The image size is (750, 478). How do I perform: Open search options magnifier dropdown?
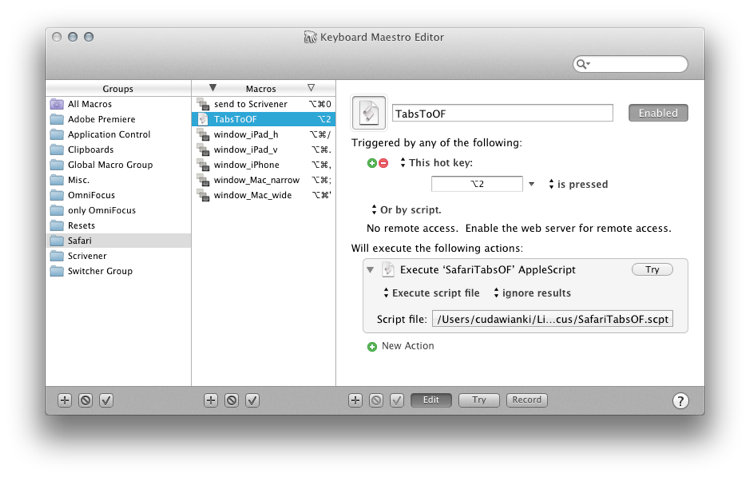tap(583, 64)
